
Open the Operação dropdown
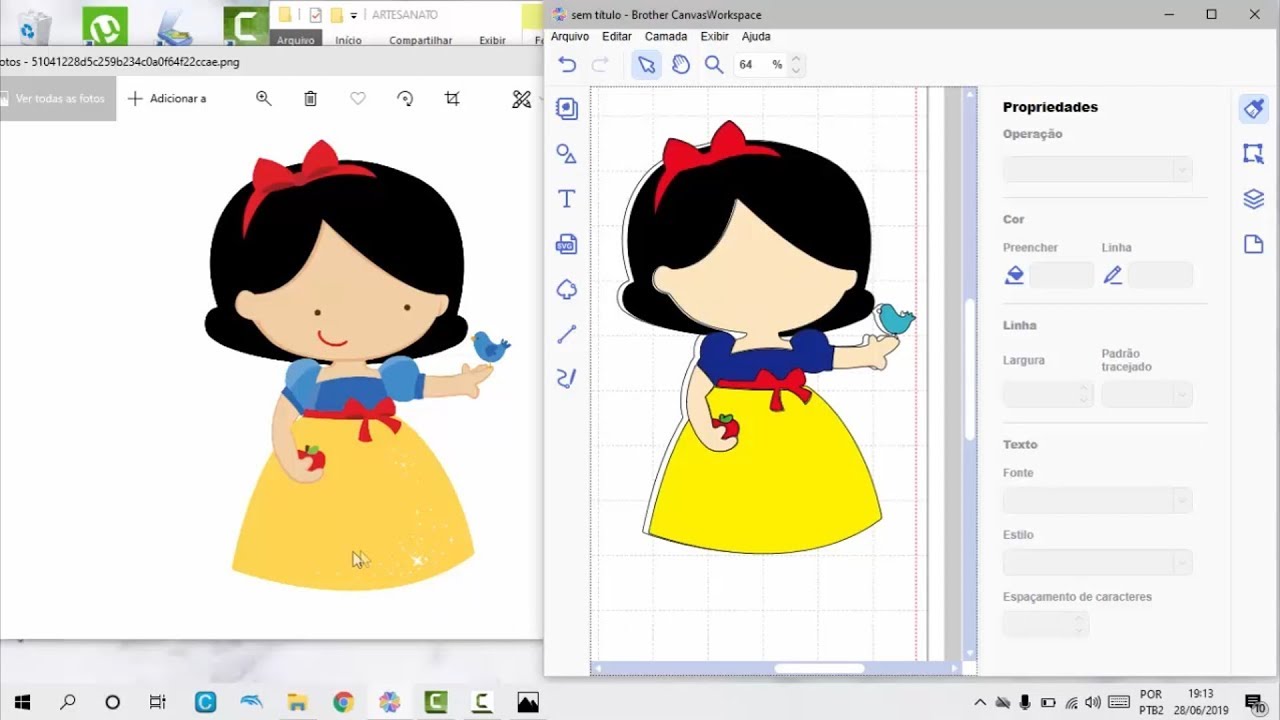[1097, 169]
